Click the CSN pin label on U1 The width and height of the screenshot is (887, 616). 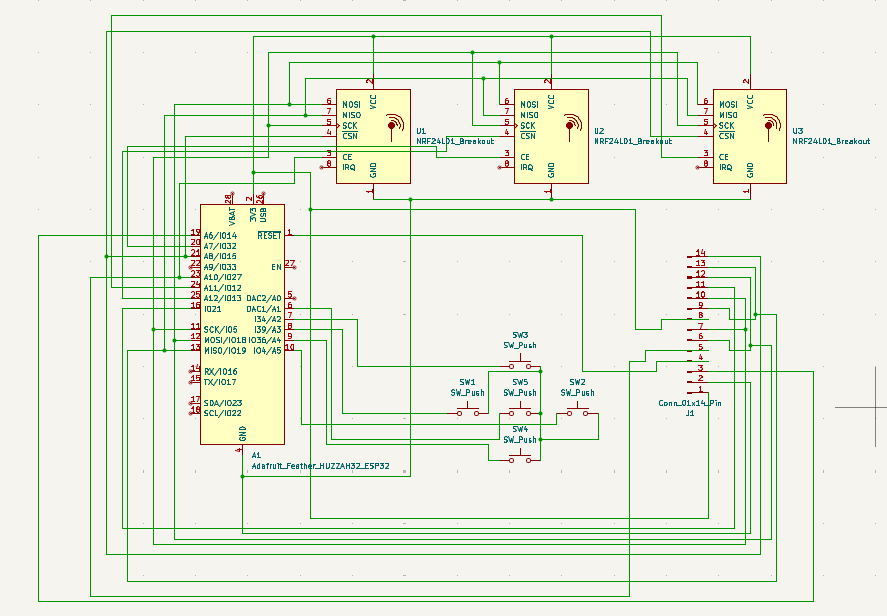point(350,136)
